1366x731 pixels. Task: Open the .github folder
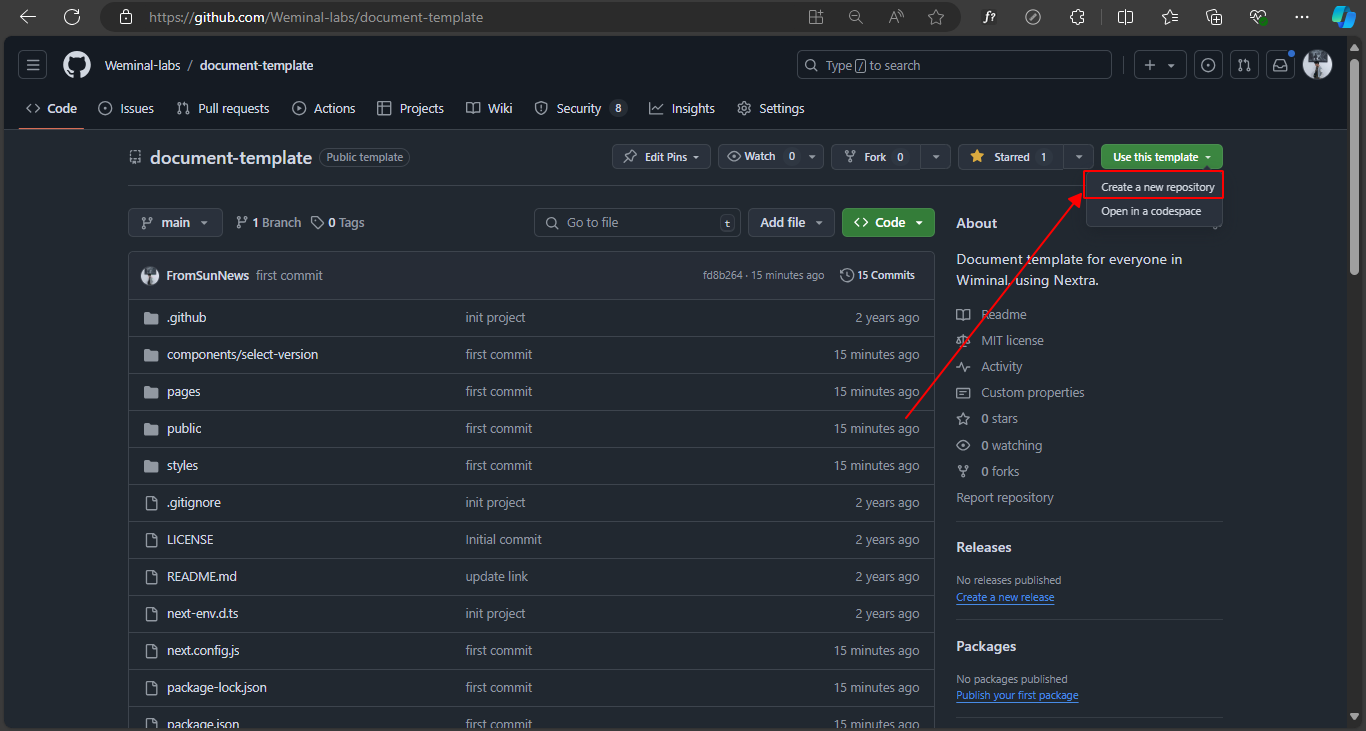click(186, 317)
